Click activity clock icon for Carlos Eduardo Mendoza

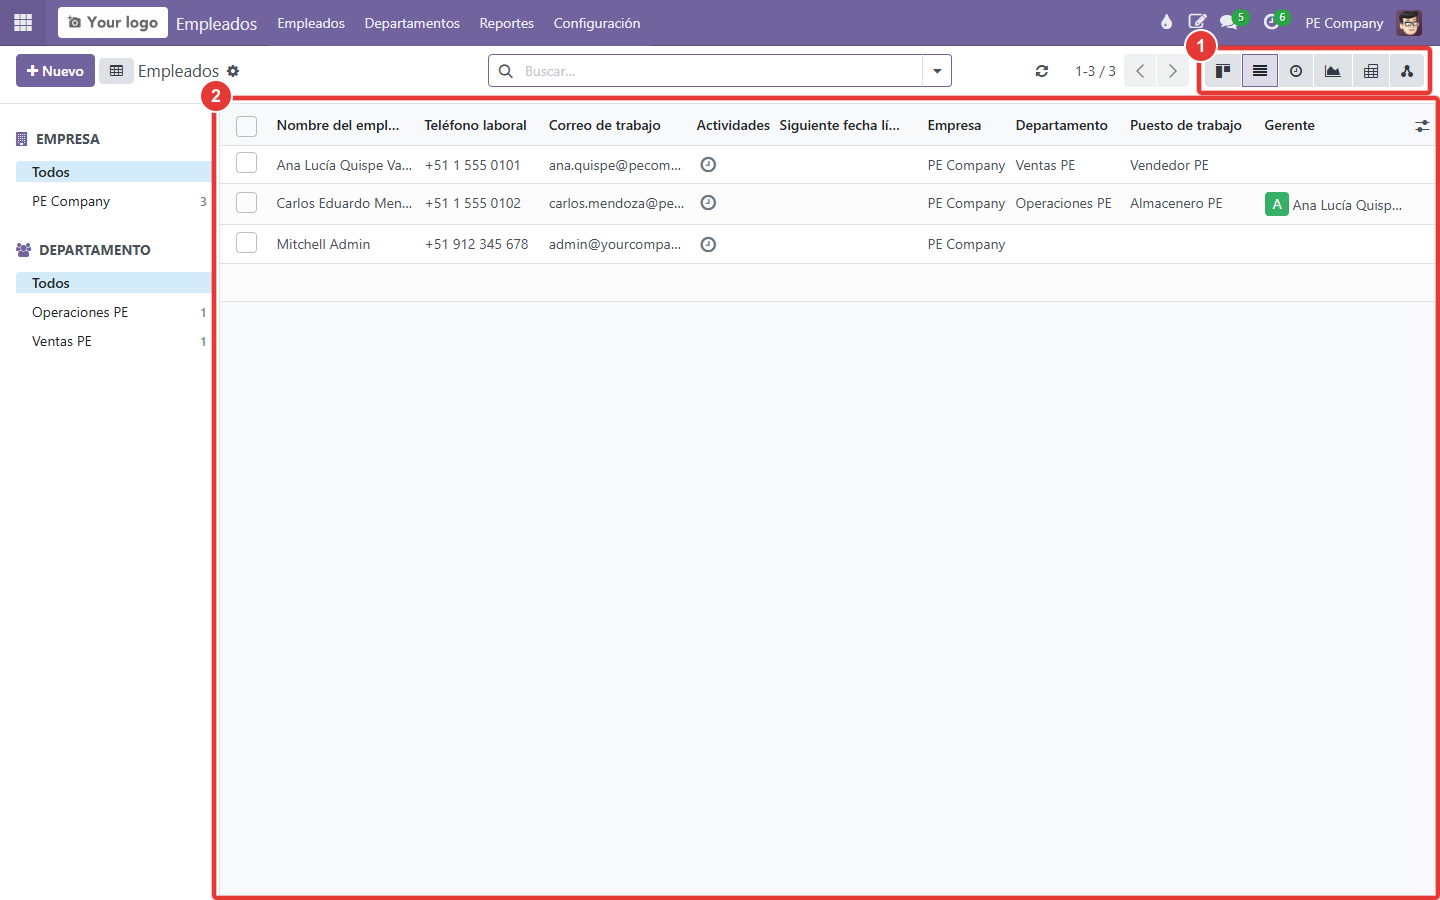pos(708,203)
